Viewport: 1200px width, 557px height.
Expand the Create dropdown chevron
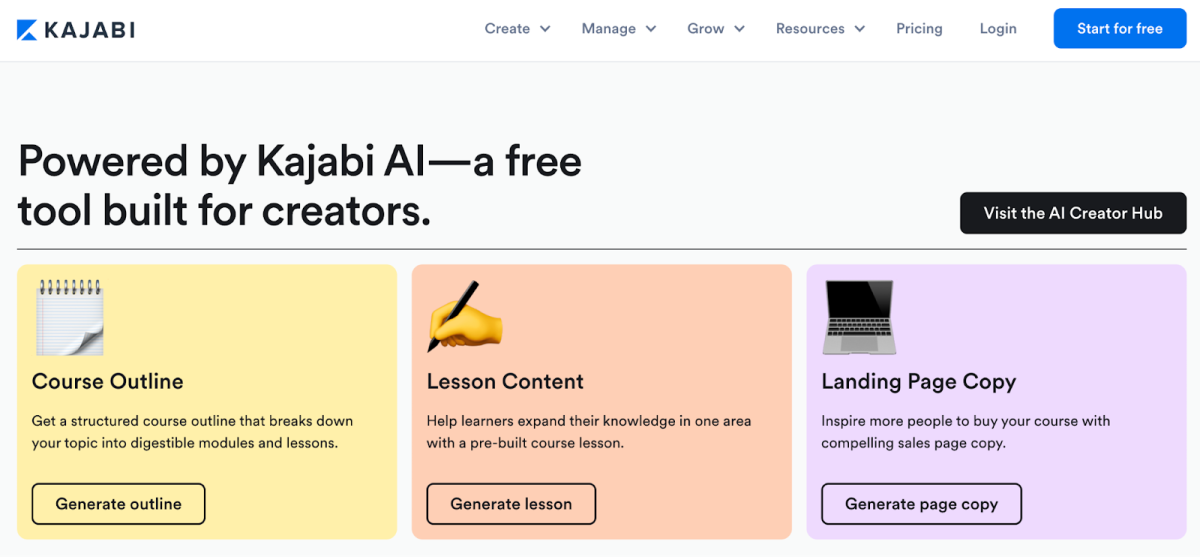[545, 29]
